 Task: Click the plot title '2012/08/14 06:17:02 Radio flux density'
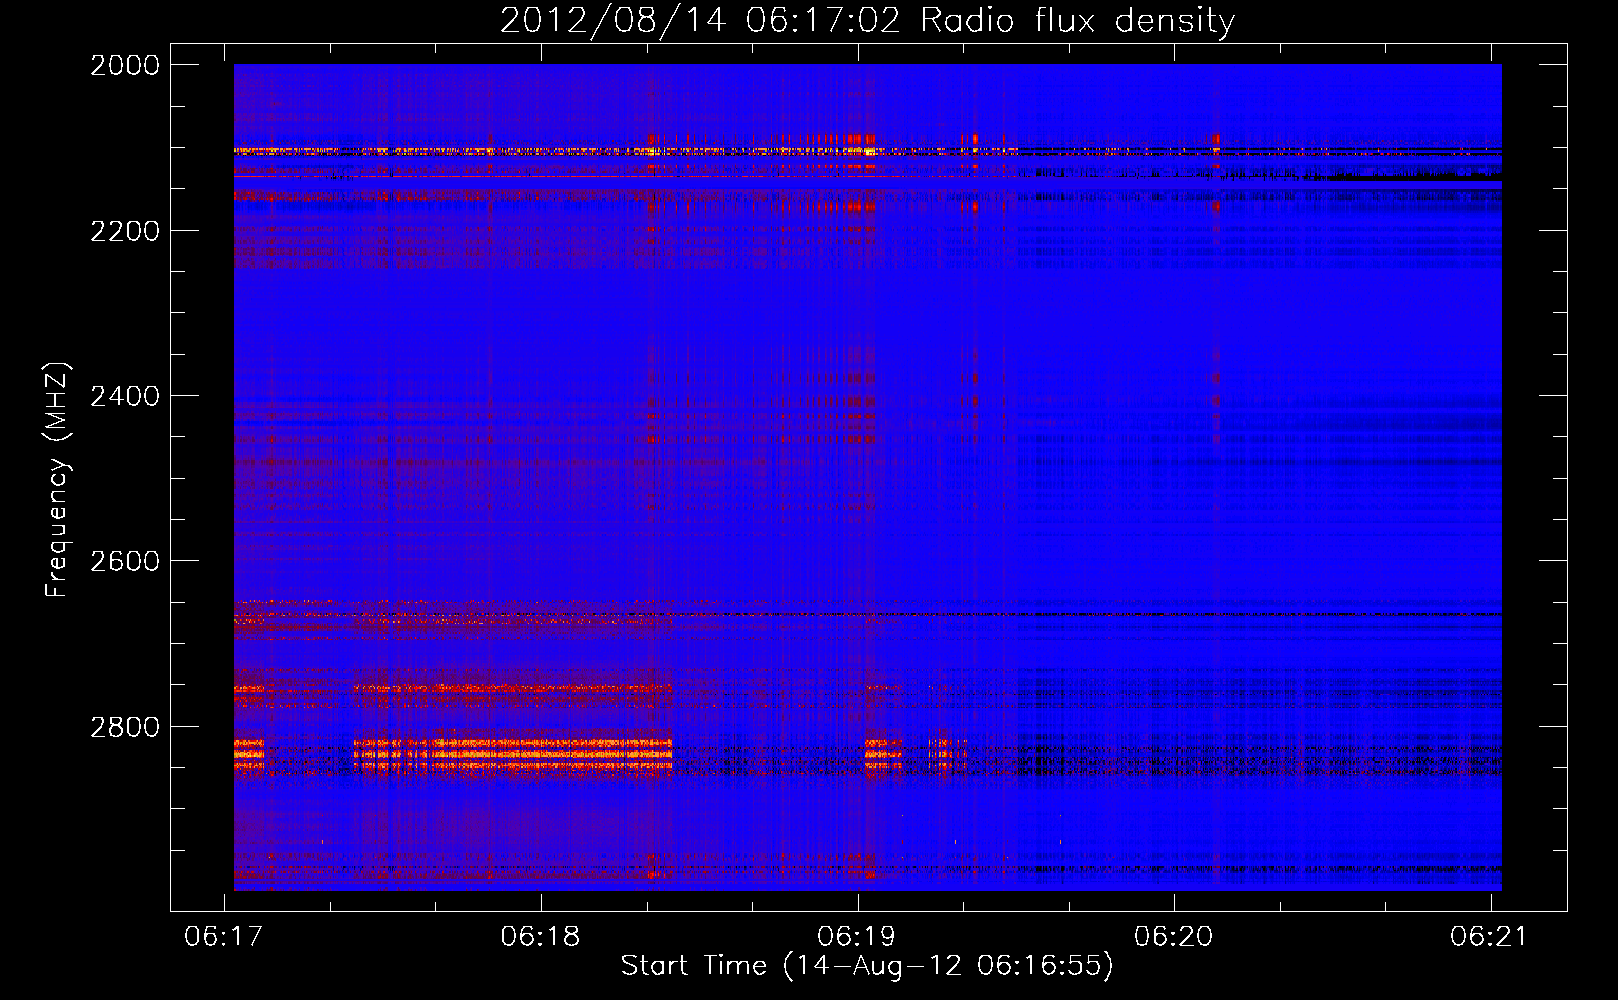click(867, 21)
